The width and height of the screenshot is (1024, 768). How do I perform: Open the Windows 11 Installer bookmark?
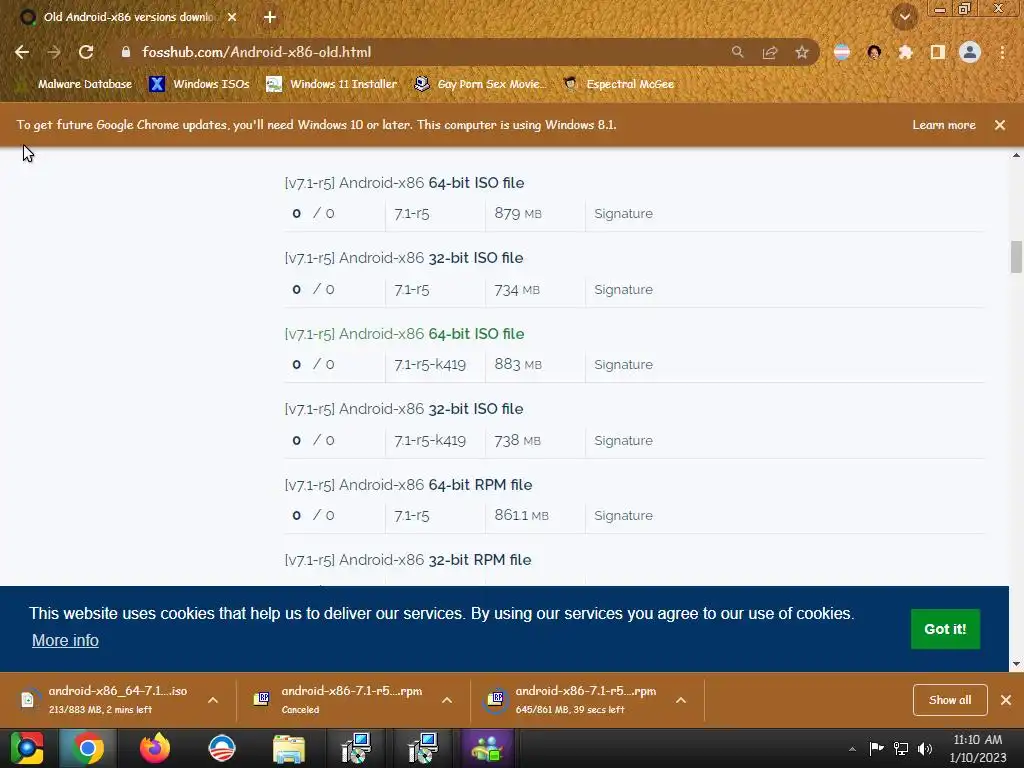(x=332, y=84)
